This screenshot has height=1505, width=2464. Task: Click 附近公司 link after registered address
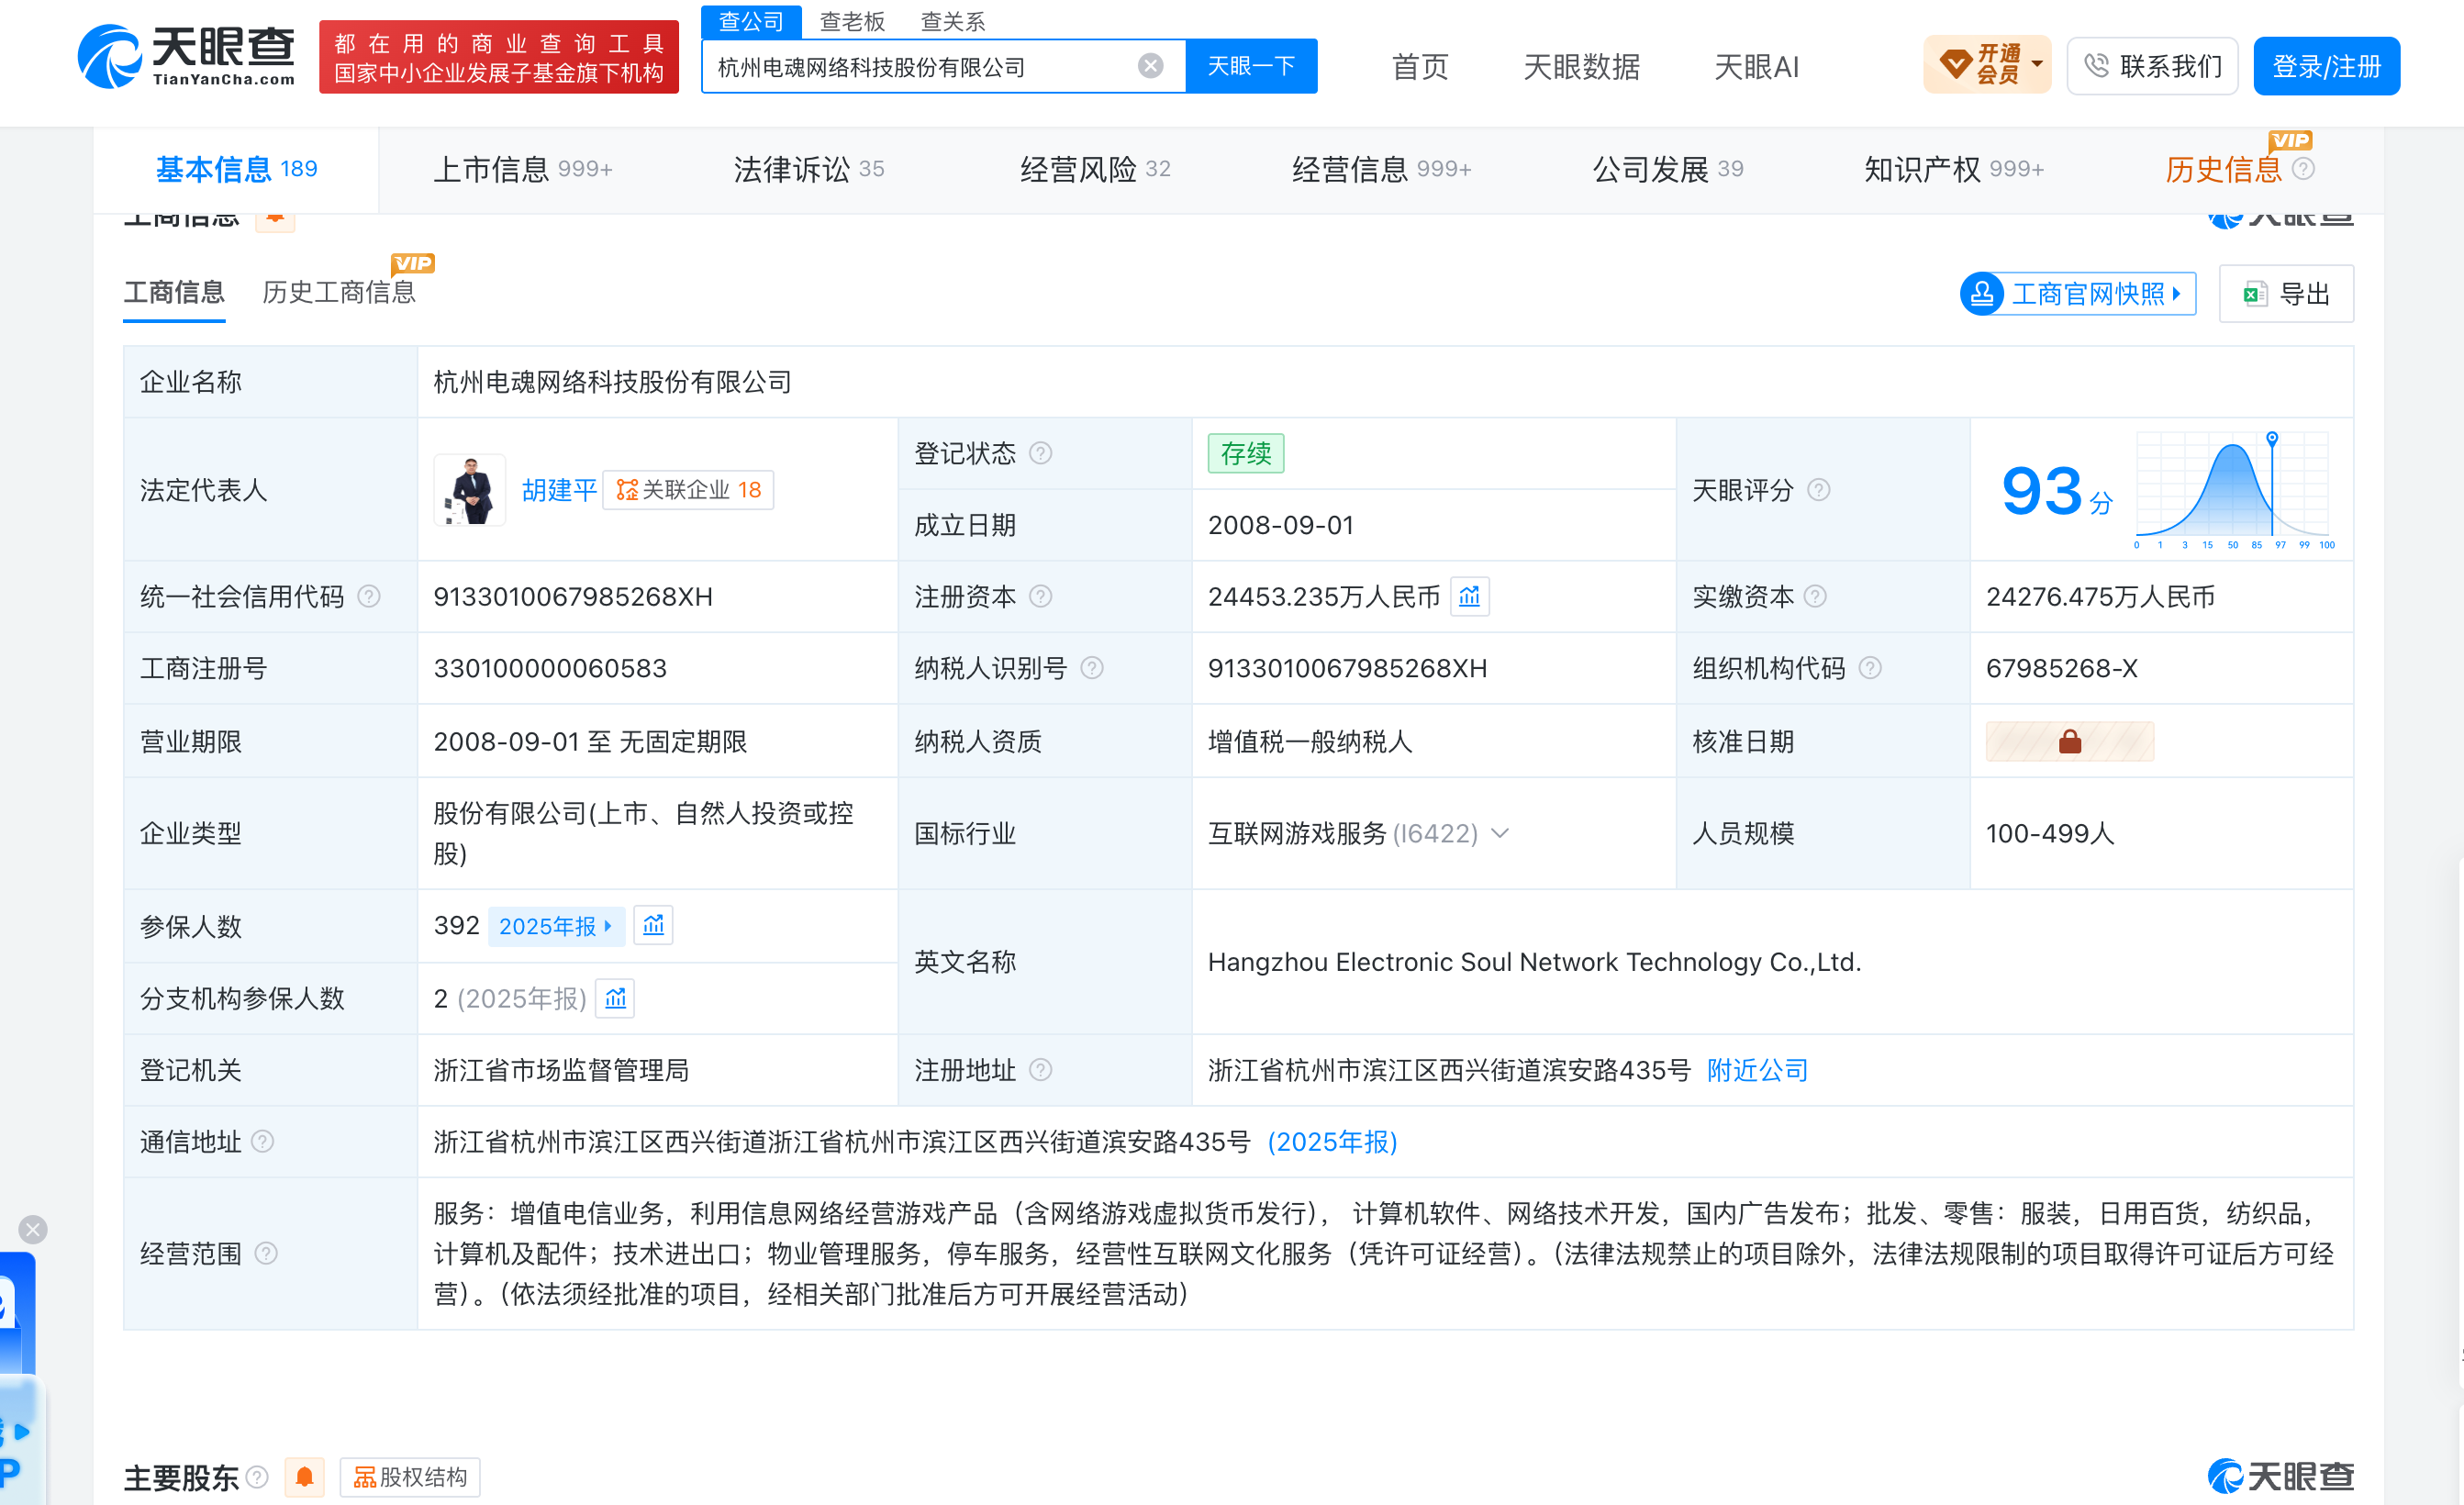coord(1757,1070)
